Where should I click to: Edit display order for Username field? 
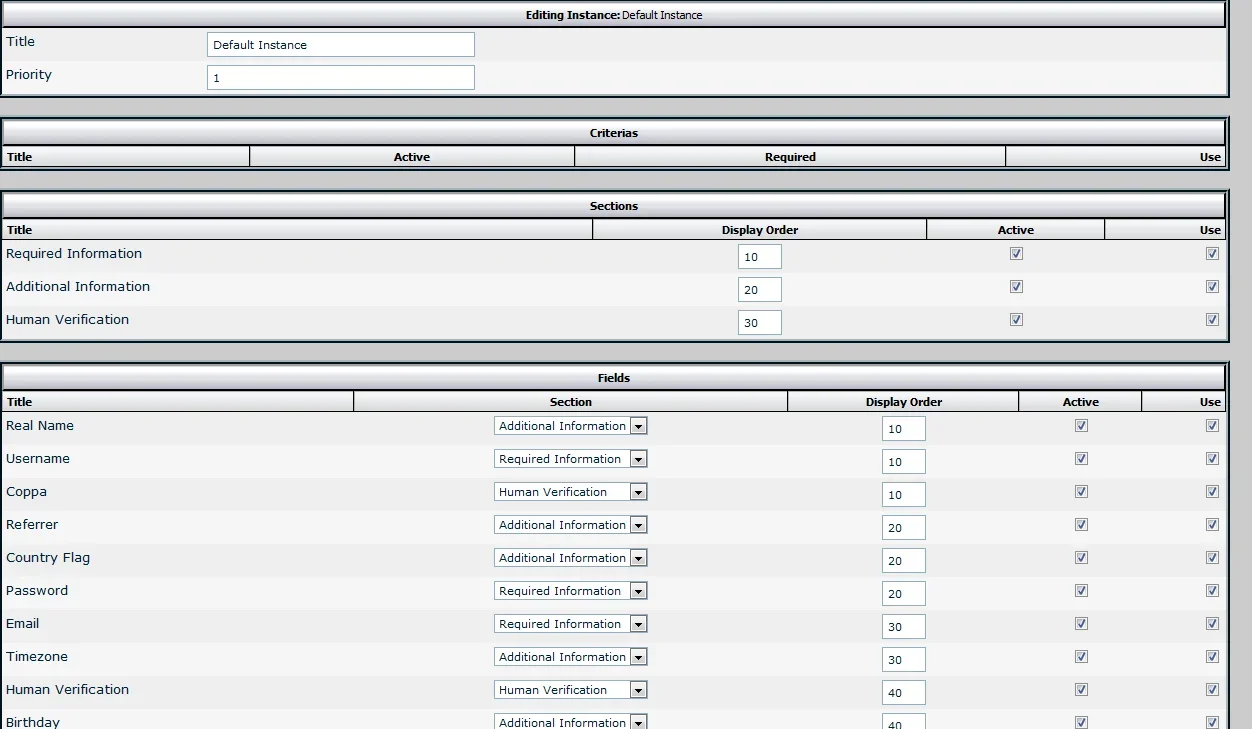tap(904, 462)
